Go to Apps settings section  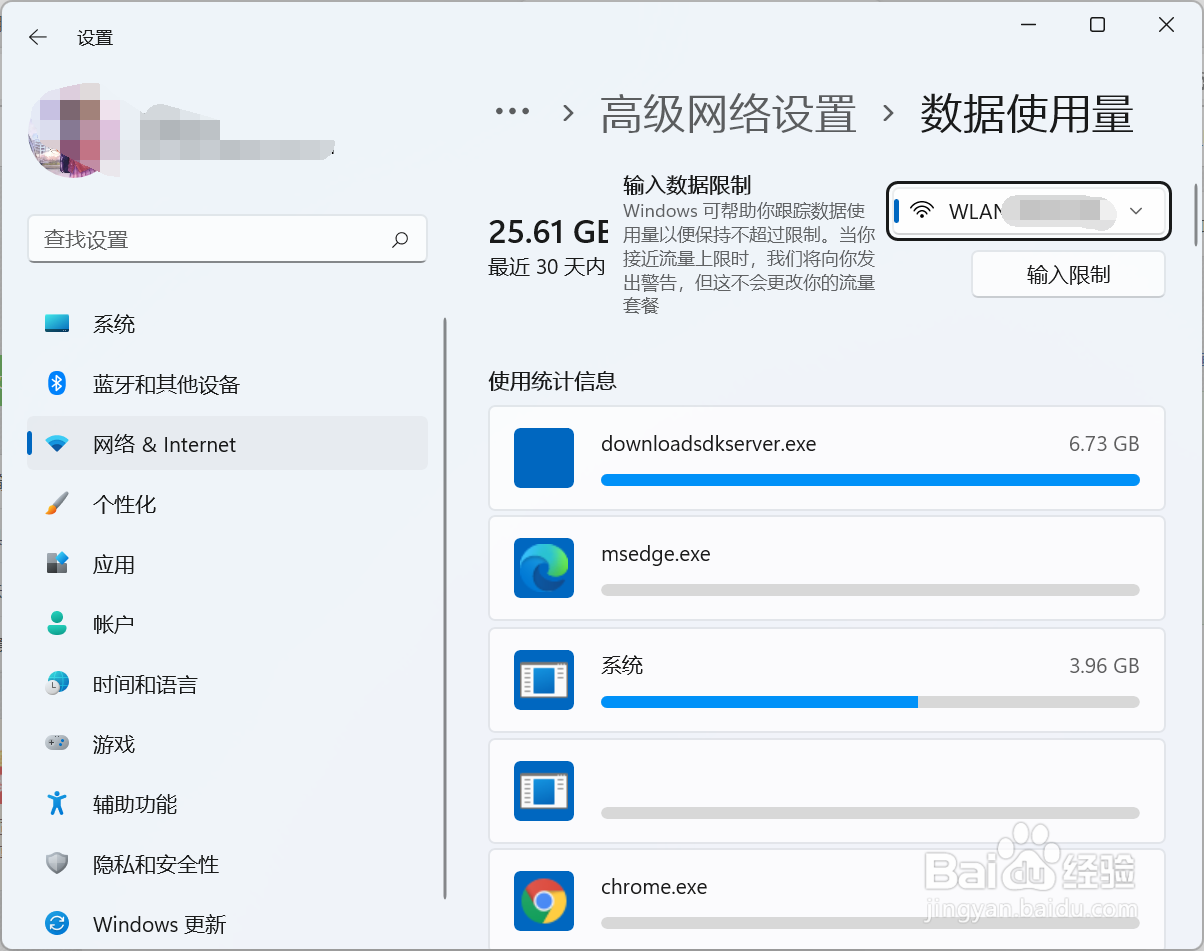(x=114, y=564)
